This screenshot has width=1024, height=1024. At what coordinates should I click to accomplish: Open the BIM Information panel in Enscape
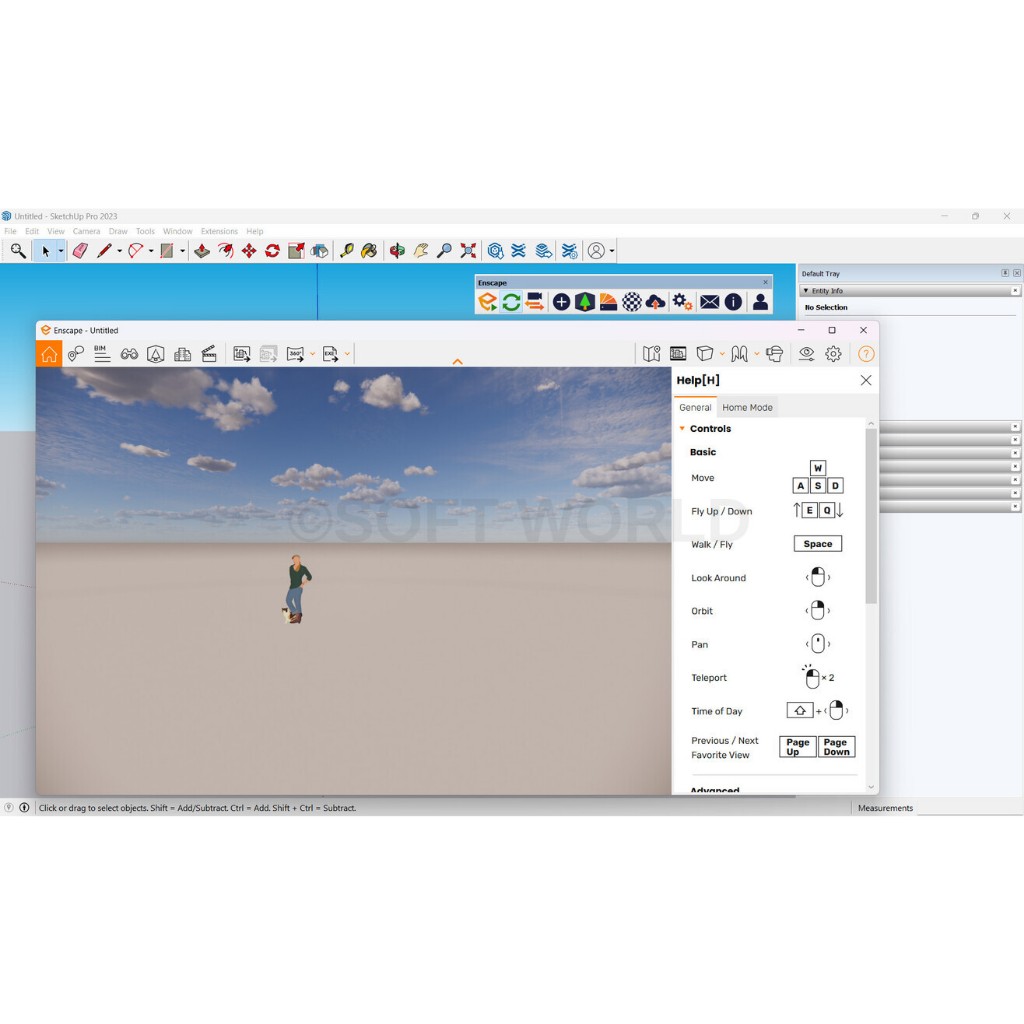102,354
